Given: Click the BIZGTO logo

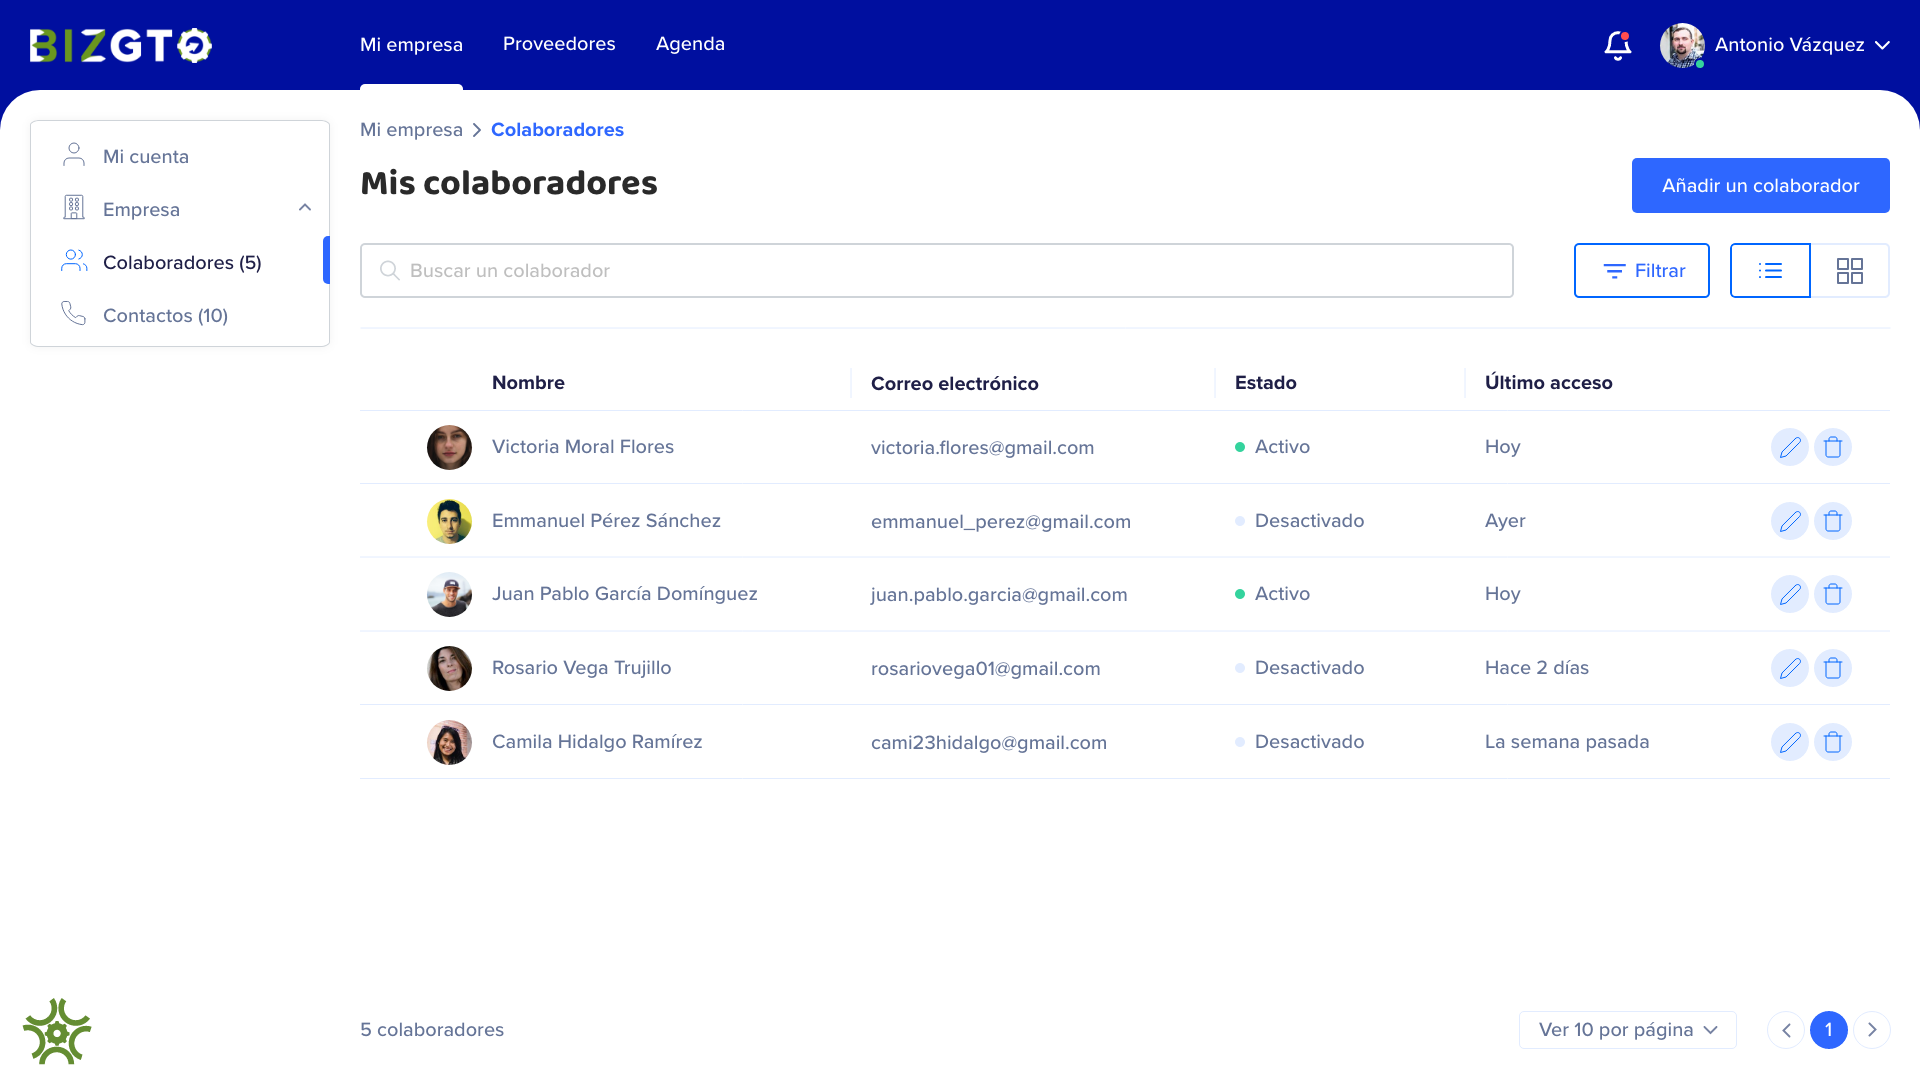Looking at the screenshot, I should [x=119, y=45].
